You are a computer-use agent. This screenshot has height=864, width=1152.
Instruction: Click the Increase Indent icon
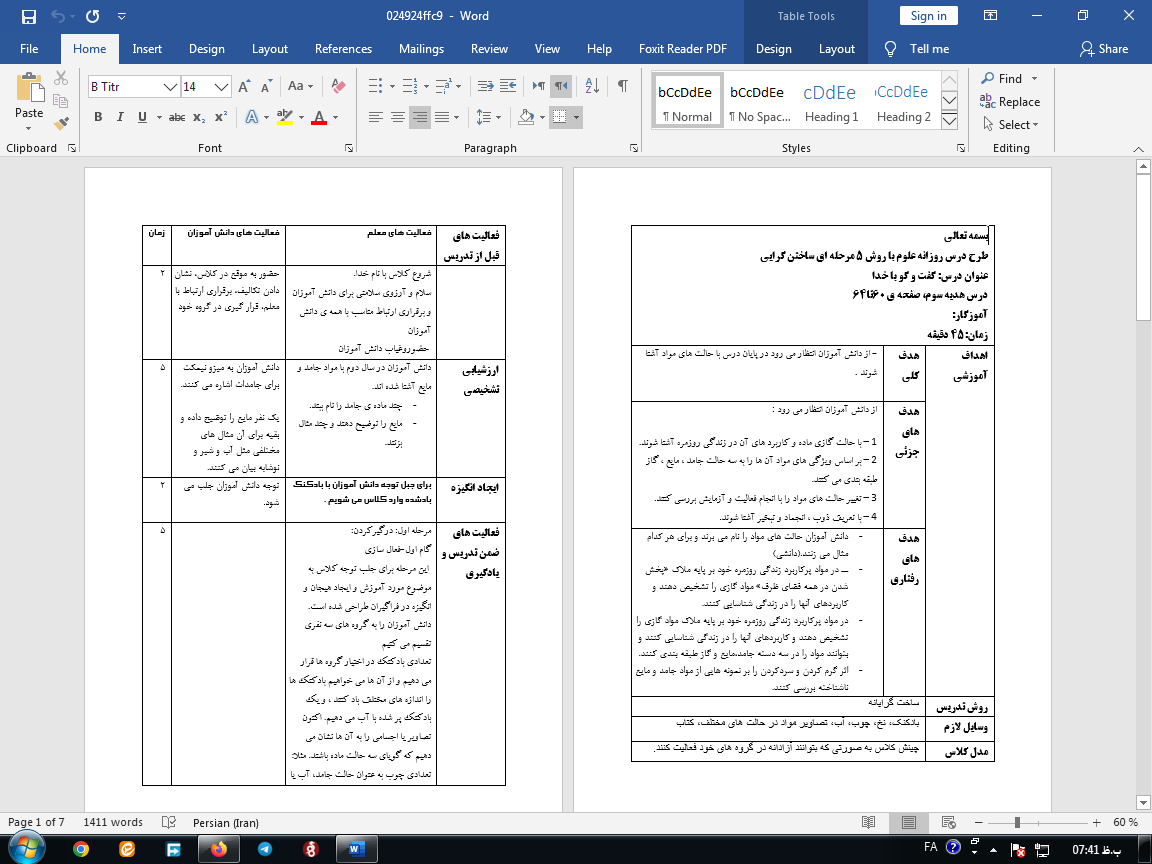tap(509, 86)
